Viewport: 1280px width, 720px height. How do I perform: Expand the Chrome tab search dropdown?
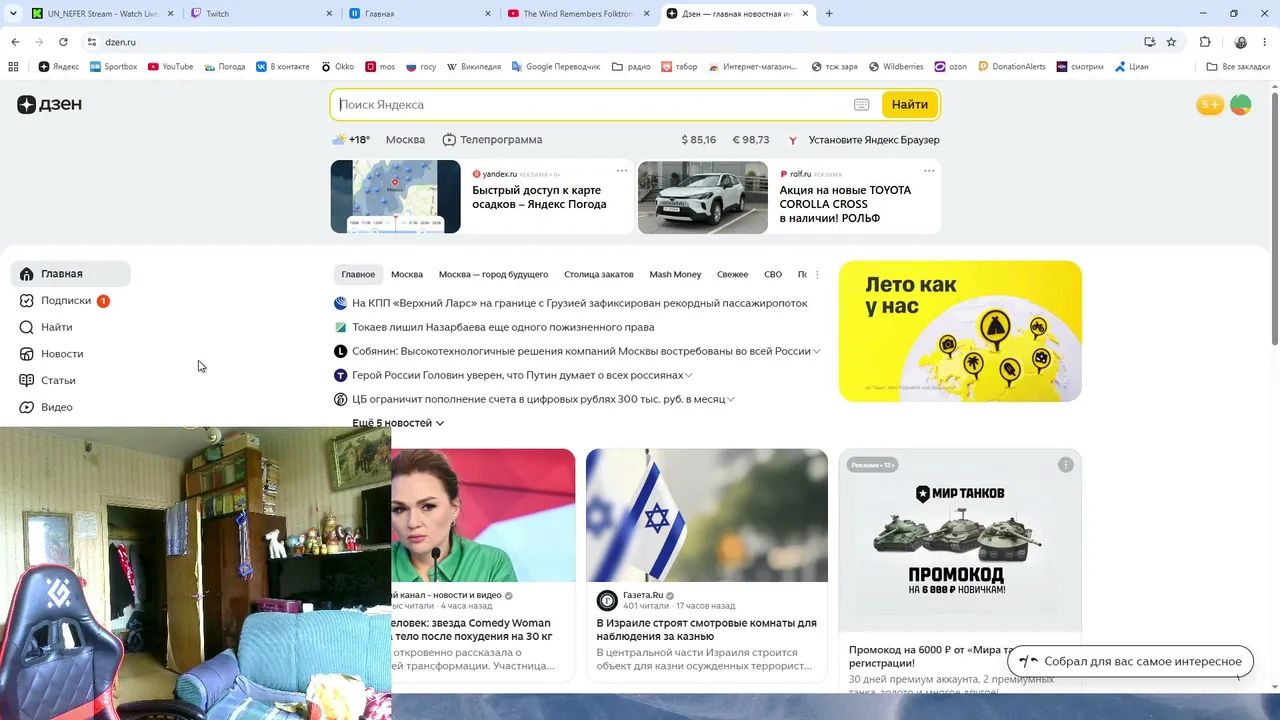click(13, 13)
